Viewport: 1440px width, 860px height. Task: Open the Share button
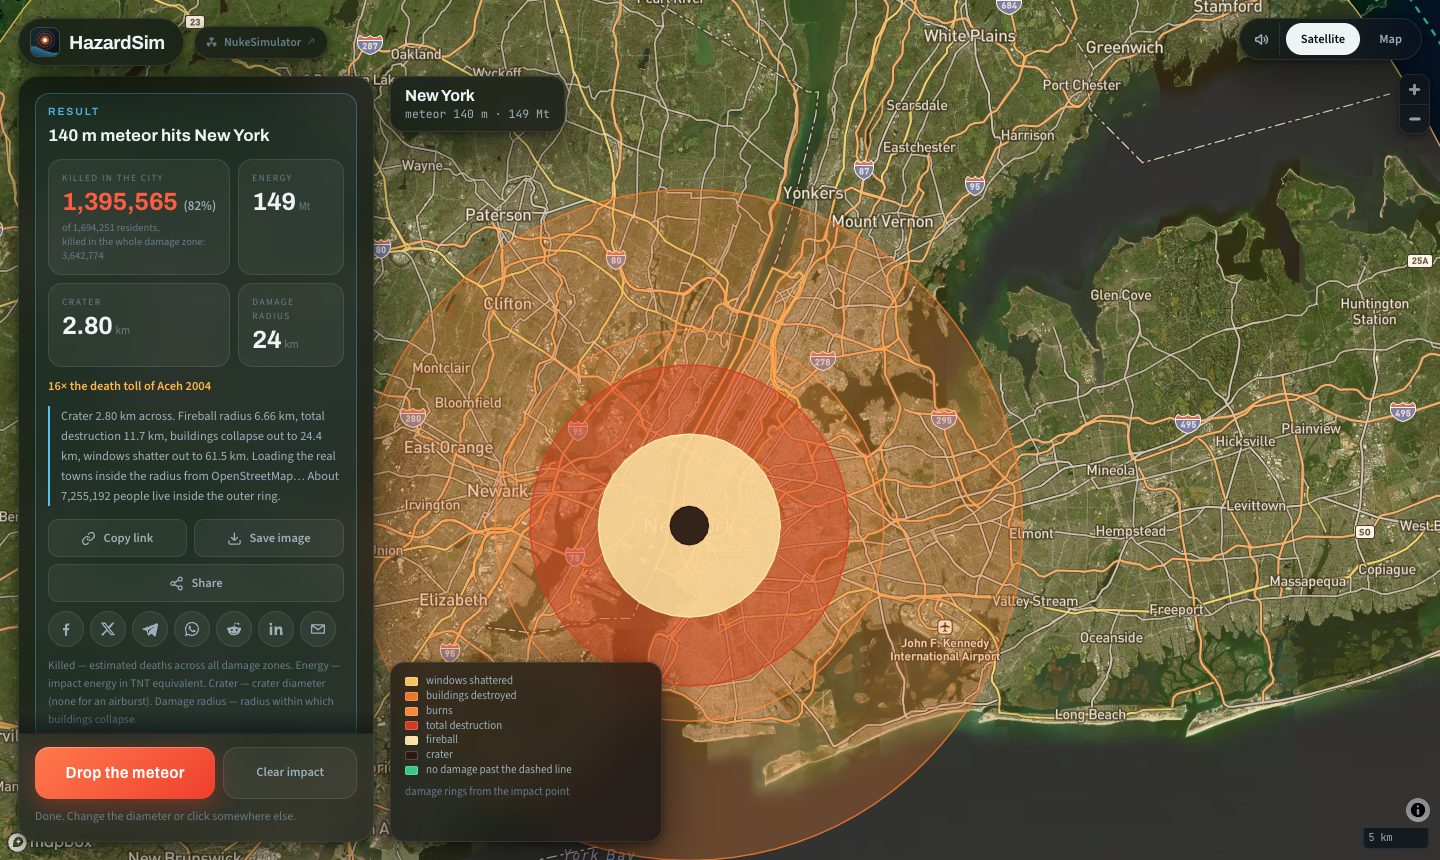196,583
